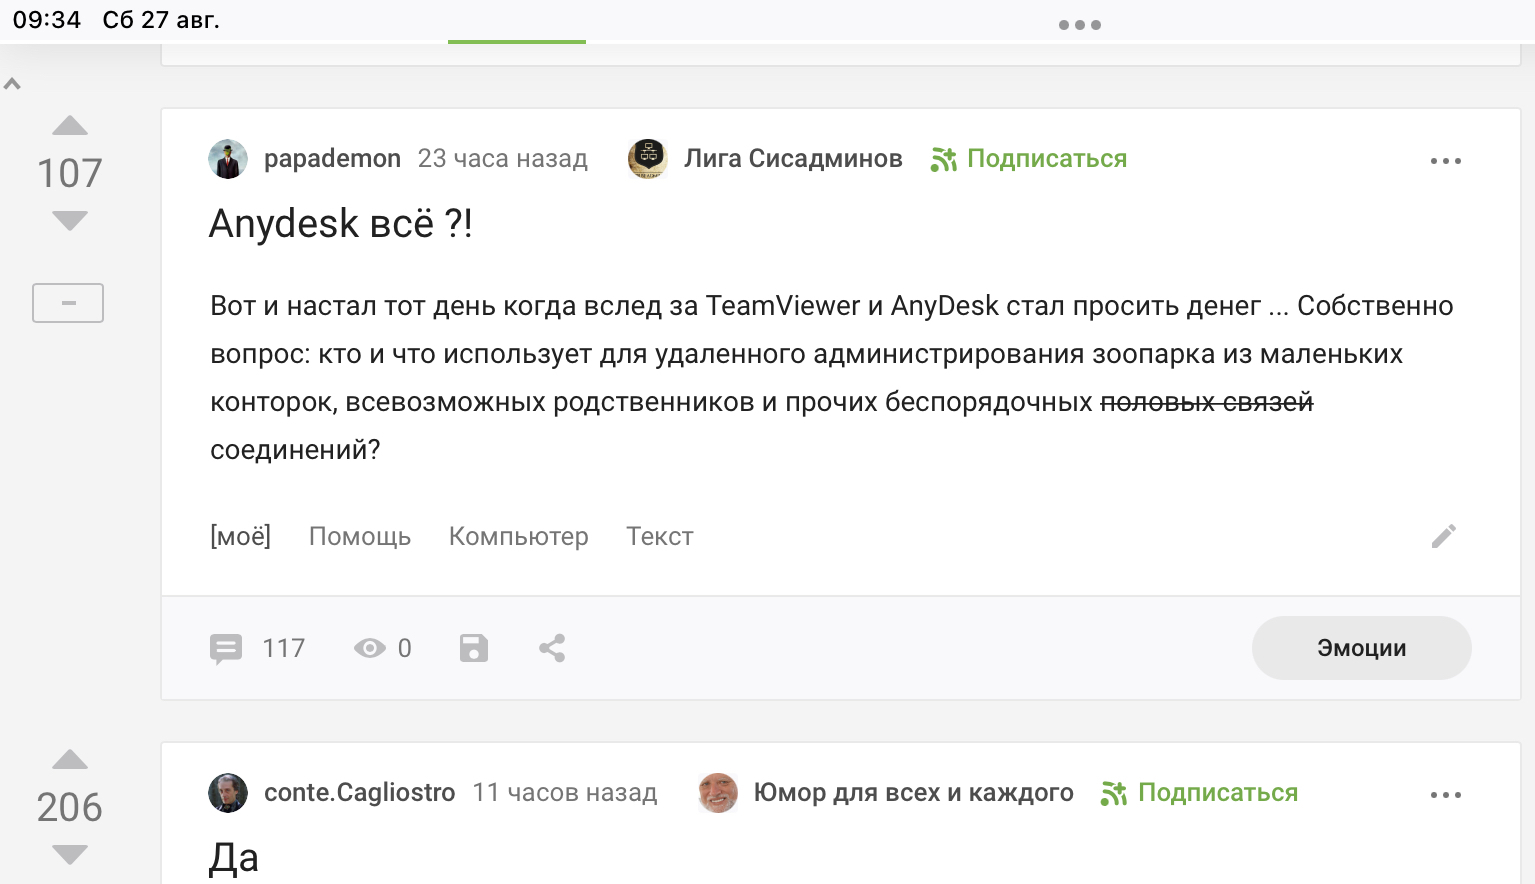Screen dimensions: 1535x884
Task: Open the Anydesk всё ?! post title
Action: (340, 223)
